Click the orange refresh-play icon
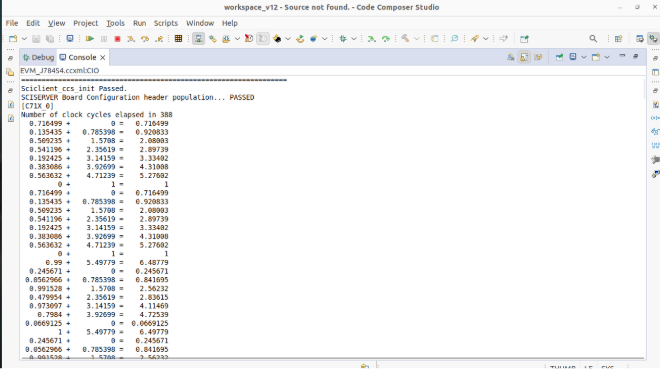The height and width of the screenshot is (369, 660). tap(300, 39)
